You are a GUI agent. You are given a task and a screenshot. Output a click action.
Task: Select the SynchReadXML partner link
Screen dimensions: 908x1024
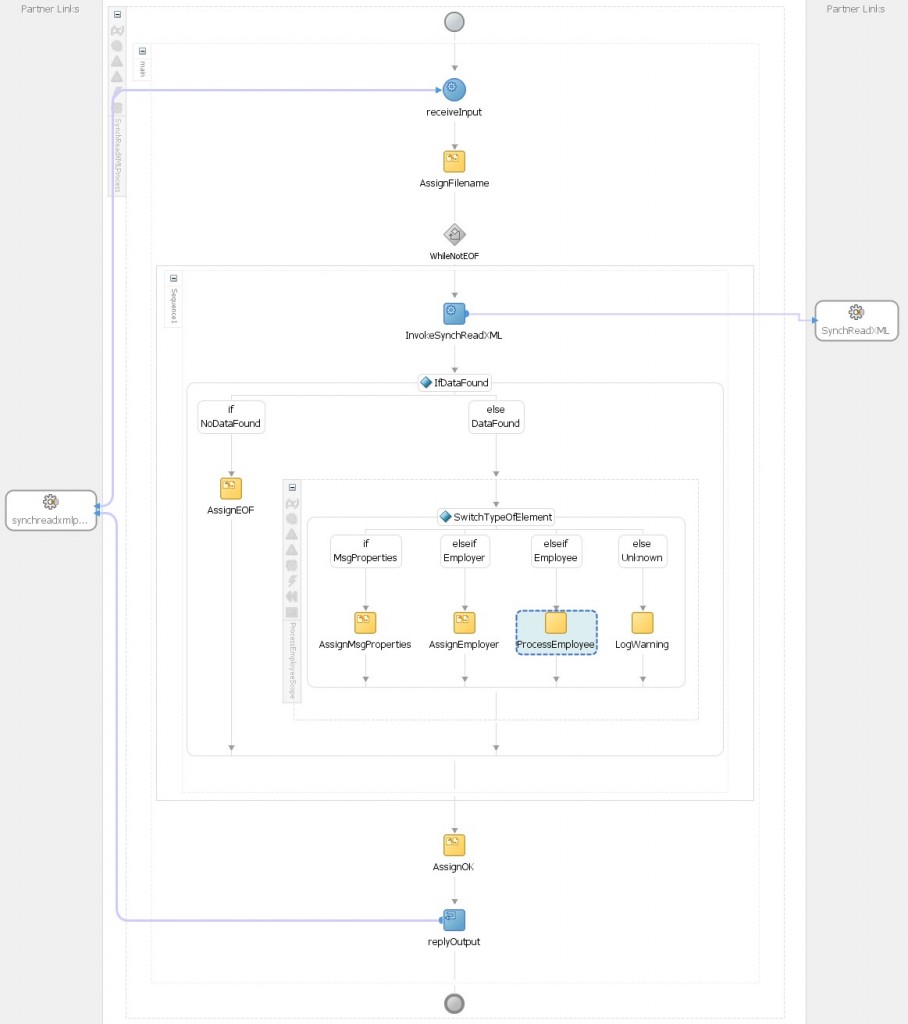(x=856, y=320)
